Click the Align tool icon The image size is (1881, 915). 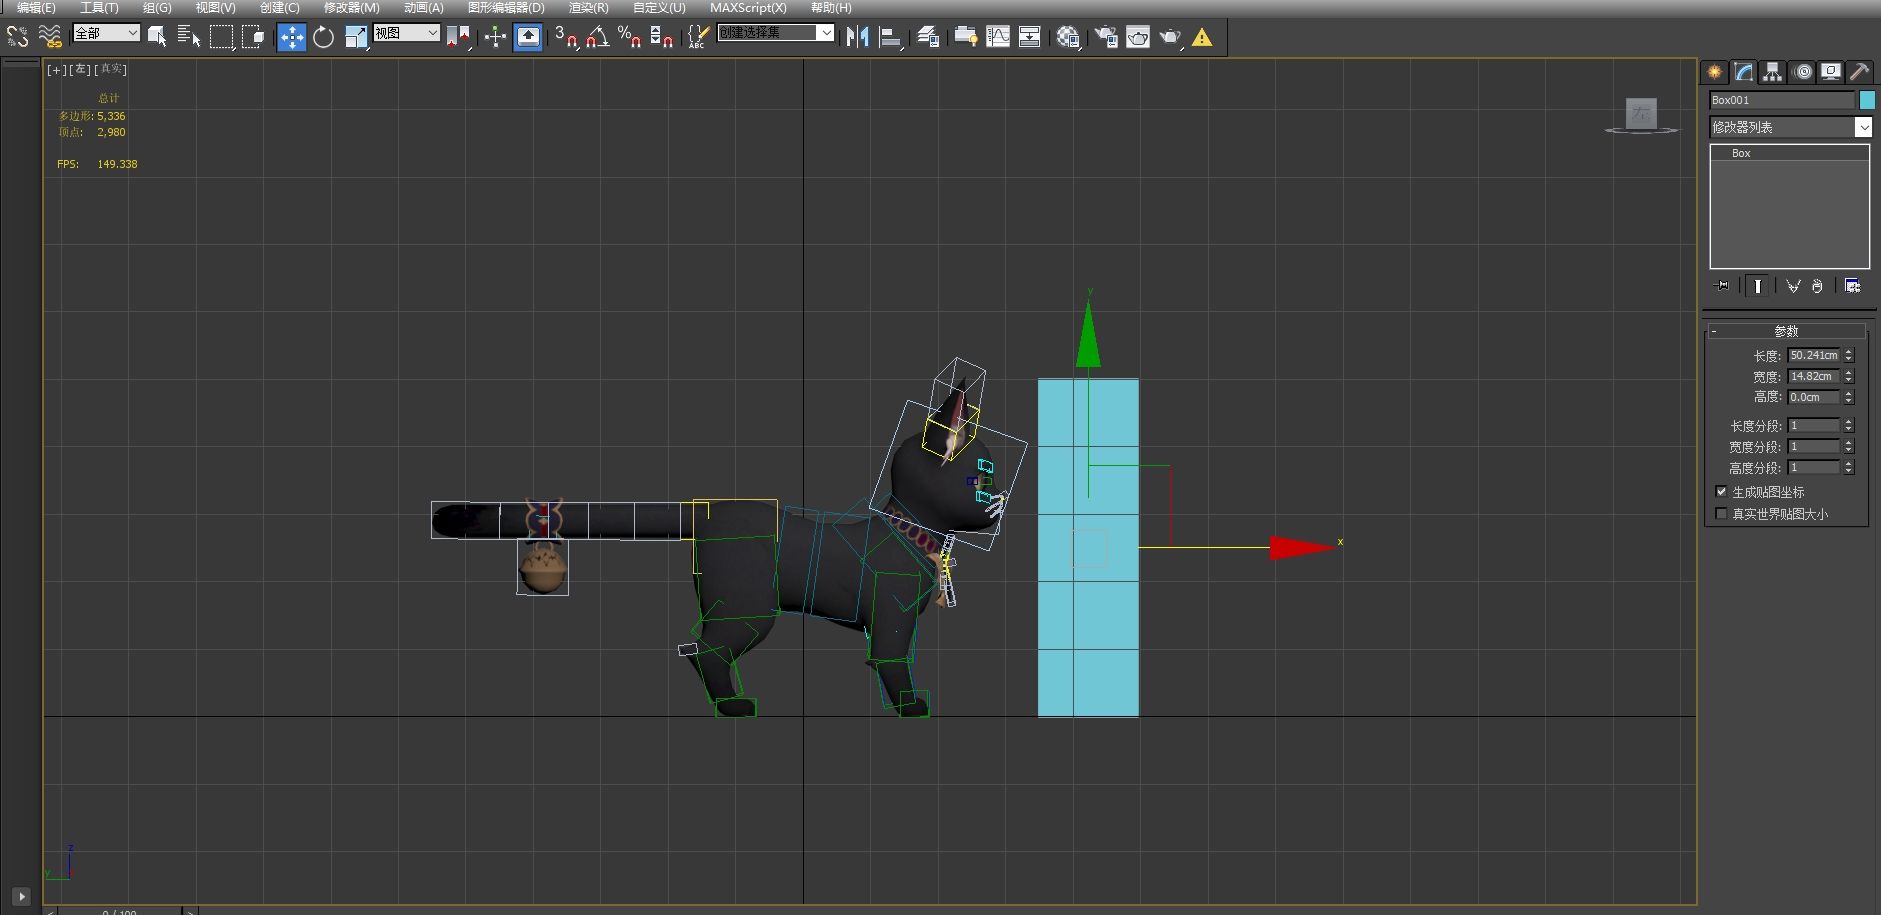coord(889,37)
